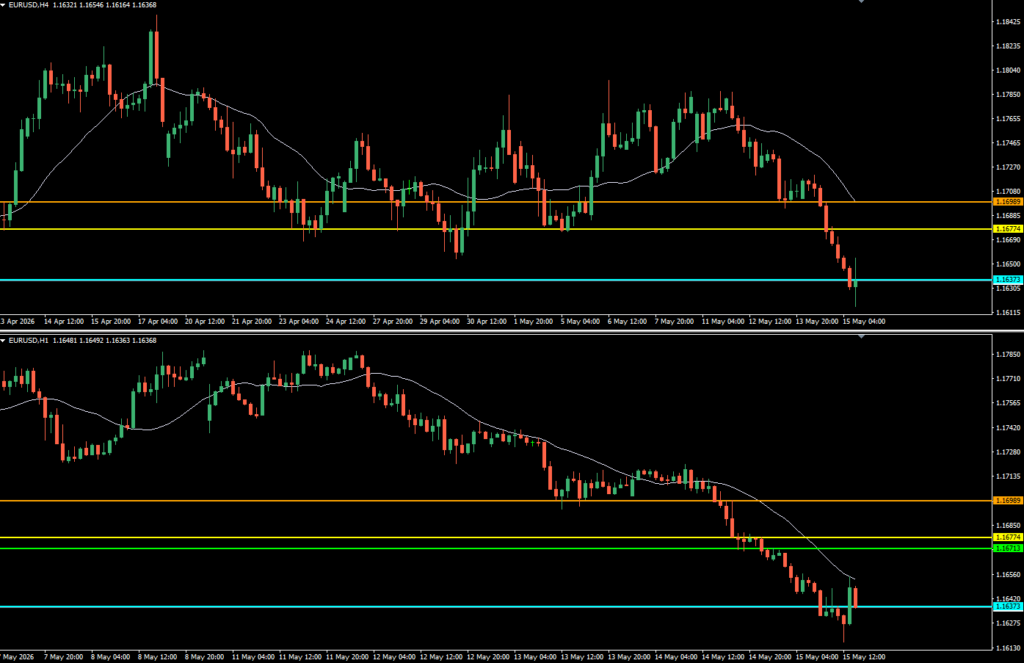Image resolution: width=1024 pixels, height=663 pixels.
Task: Click 1.16115 on the H4 price scale
Action: coord(1008,312)
